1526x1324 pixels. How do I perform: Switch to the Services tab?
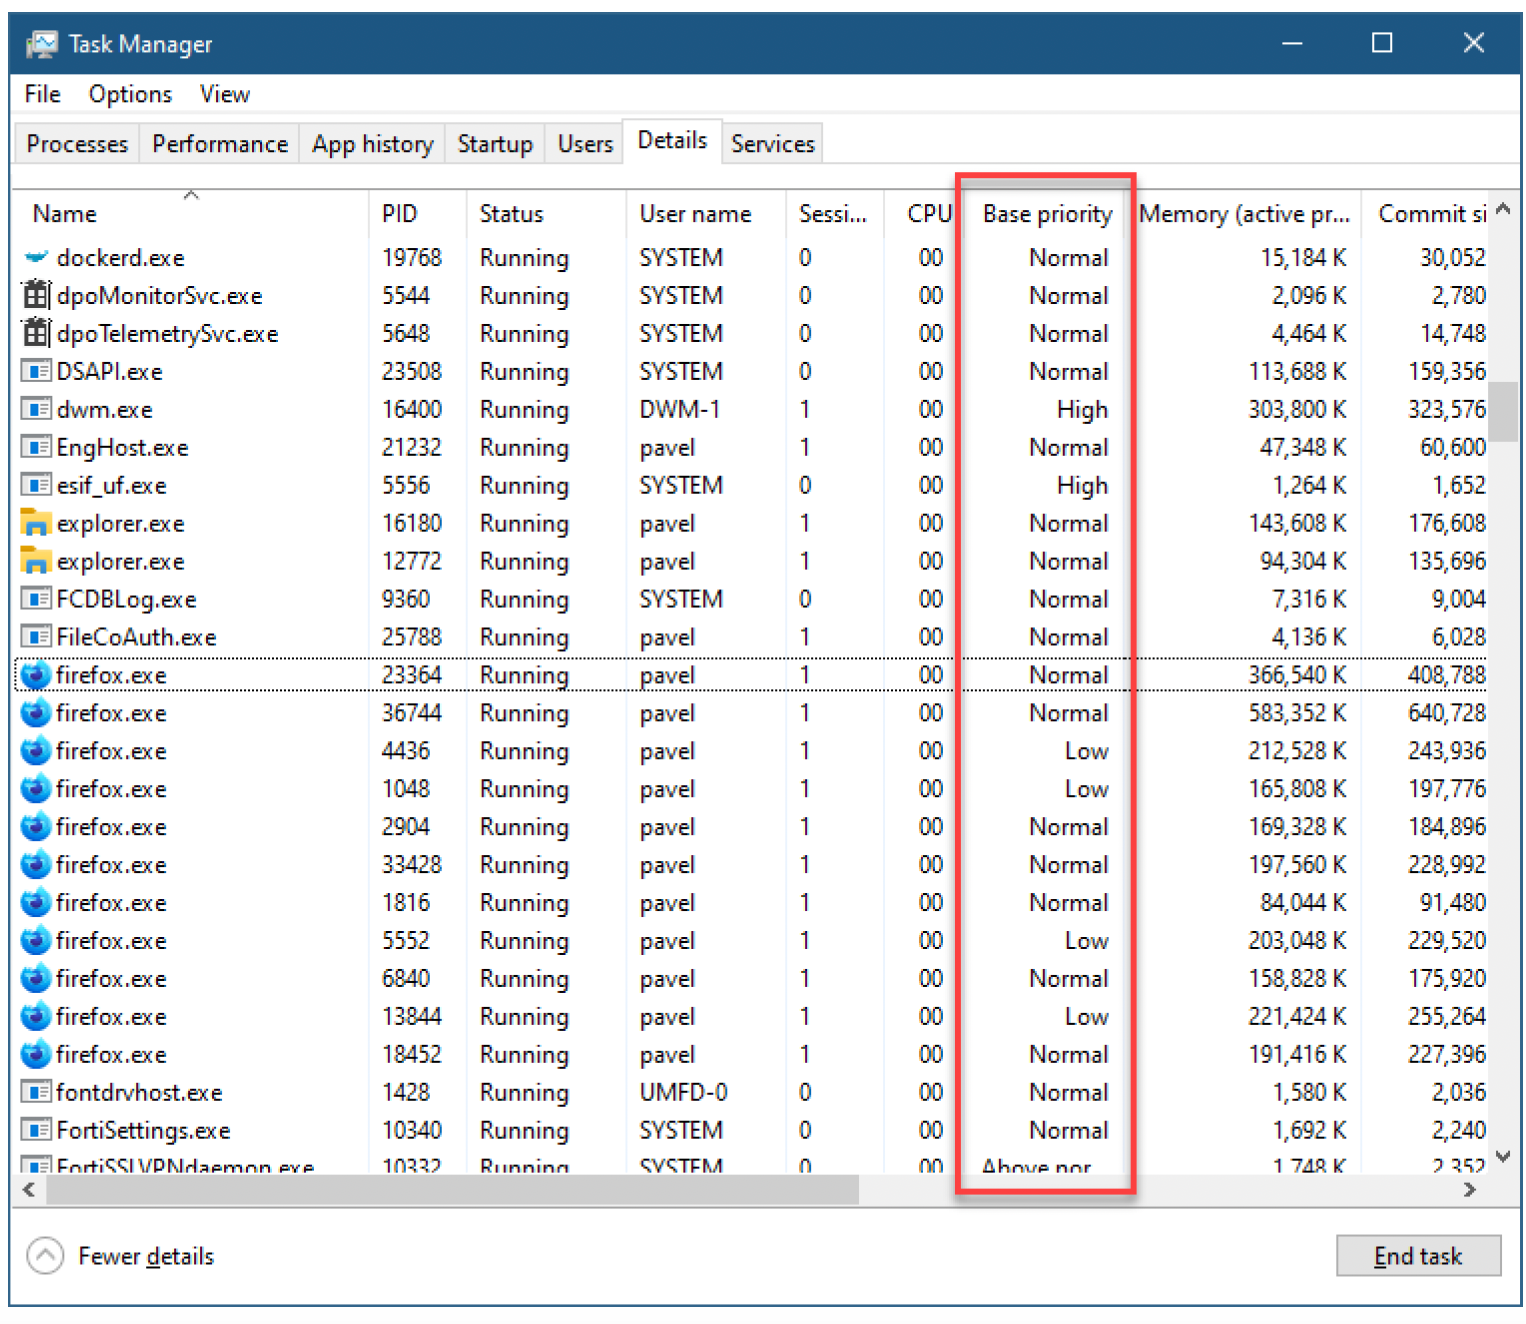(772, 144)
